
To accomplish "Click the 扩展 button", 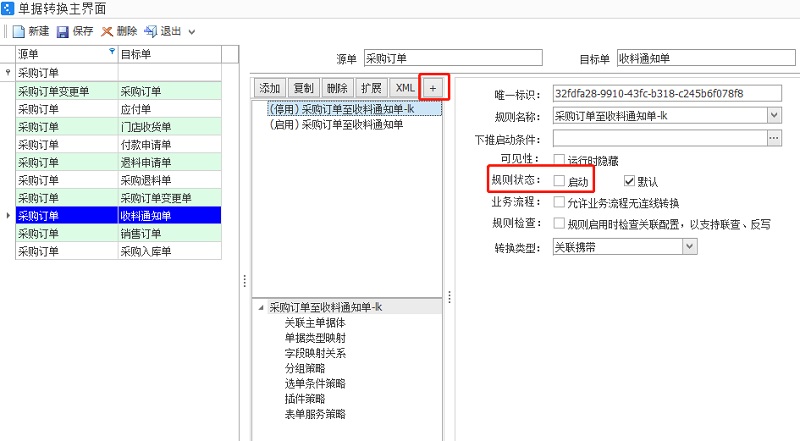I will [371, 87].
